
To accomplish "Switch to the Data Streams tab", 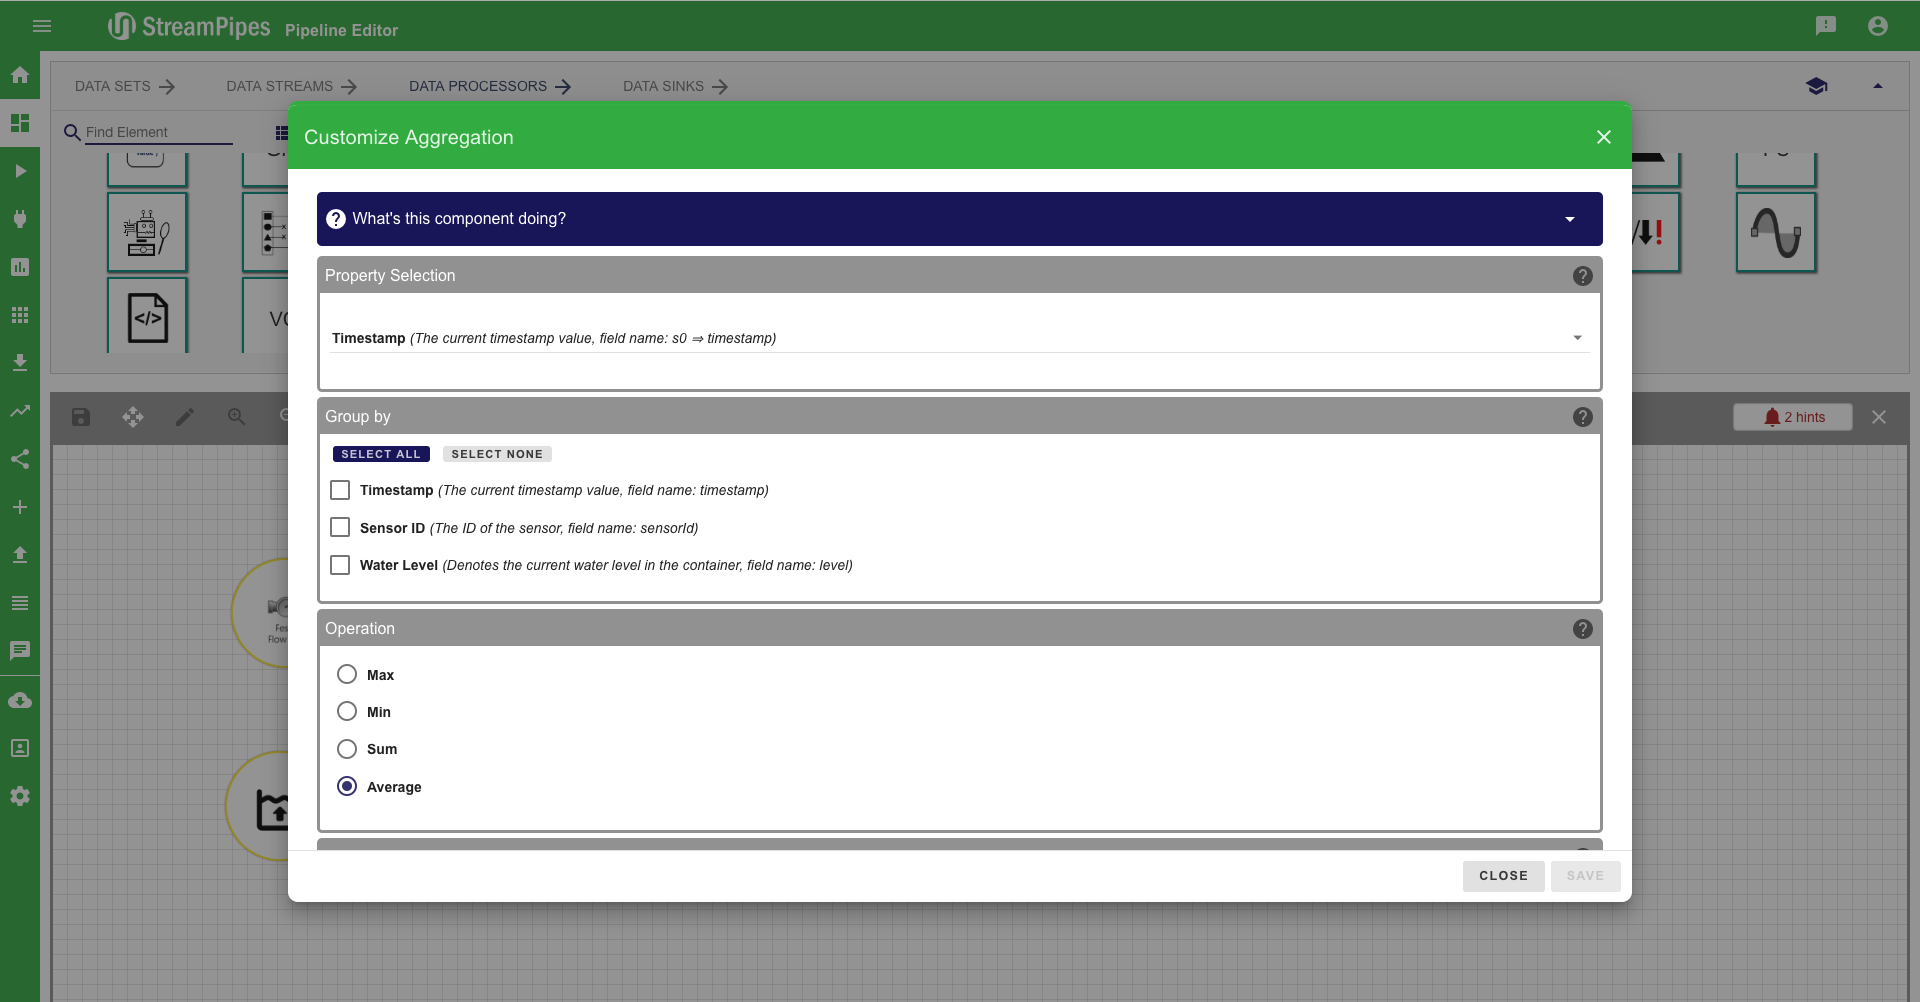I will [291, 86].
